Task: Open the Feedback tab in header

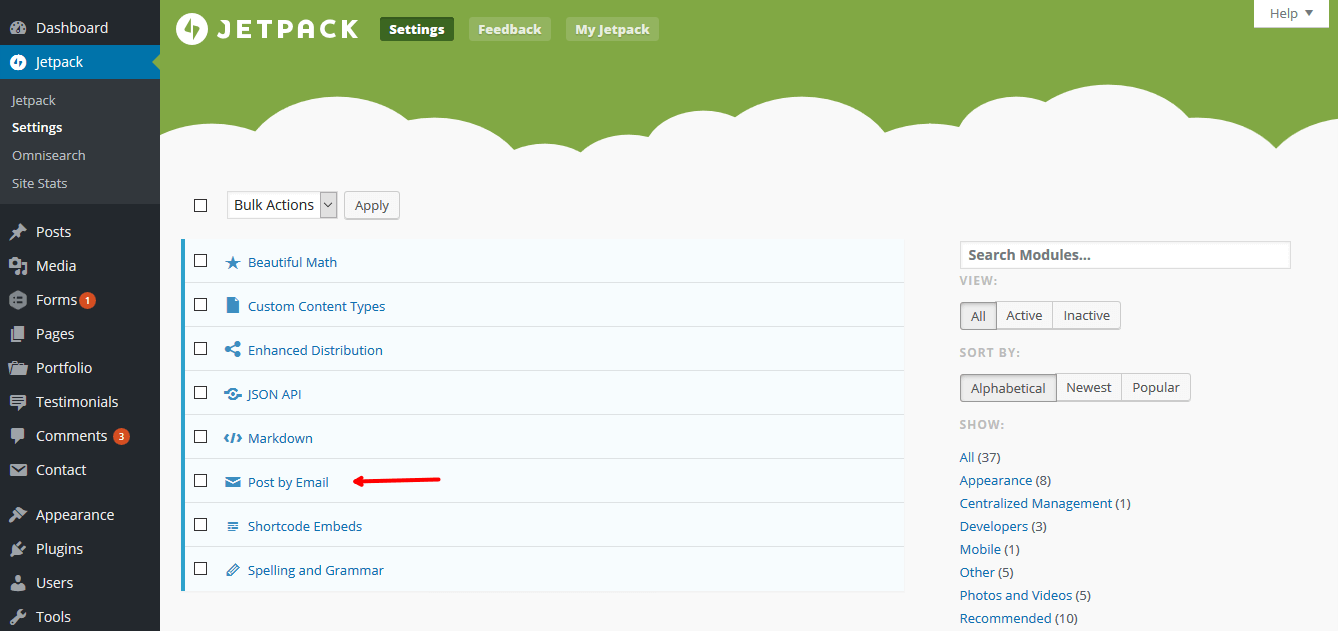Action: point(510,29)
